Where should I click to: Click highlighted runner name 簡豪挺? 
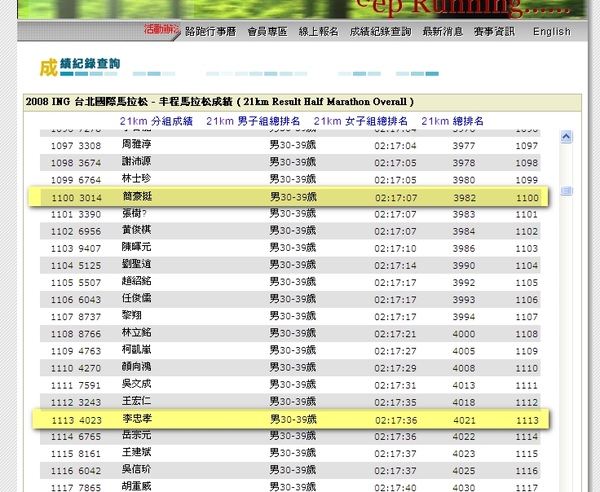click(137, 196)
